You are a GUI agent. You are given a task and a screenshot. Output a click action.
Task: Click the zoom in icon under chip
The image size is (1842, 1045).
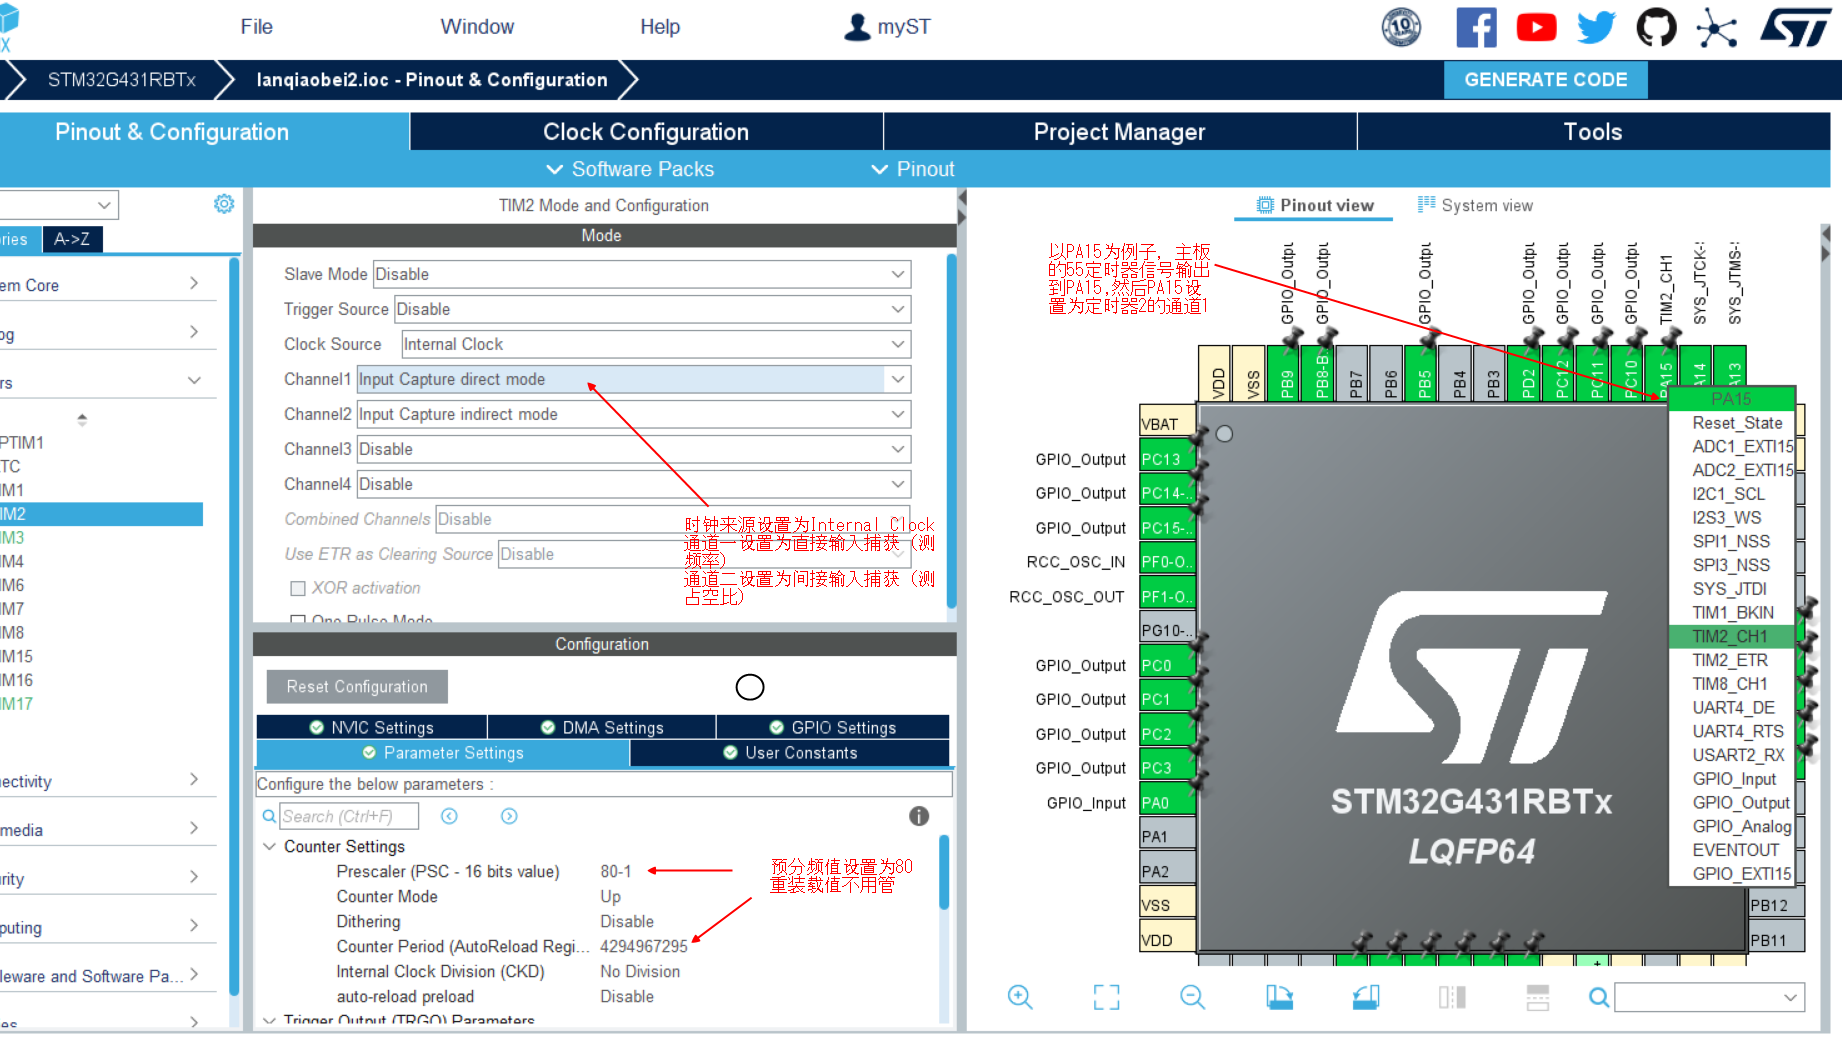click(1020, 997)
